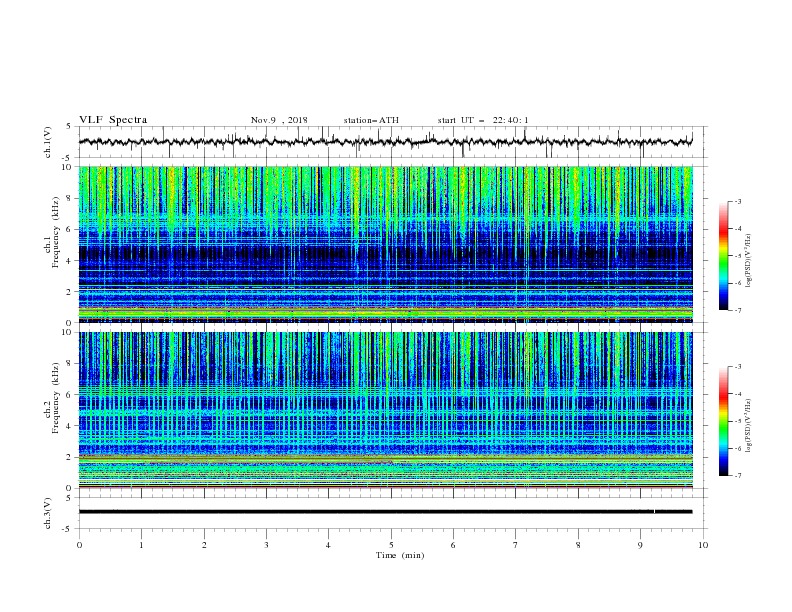This screenshot has width=792, height=612.
Task: Click the ch.2 spectrogram PSD color bar
Action: coord(723,421)
